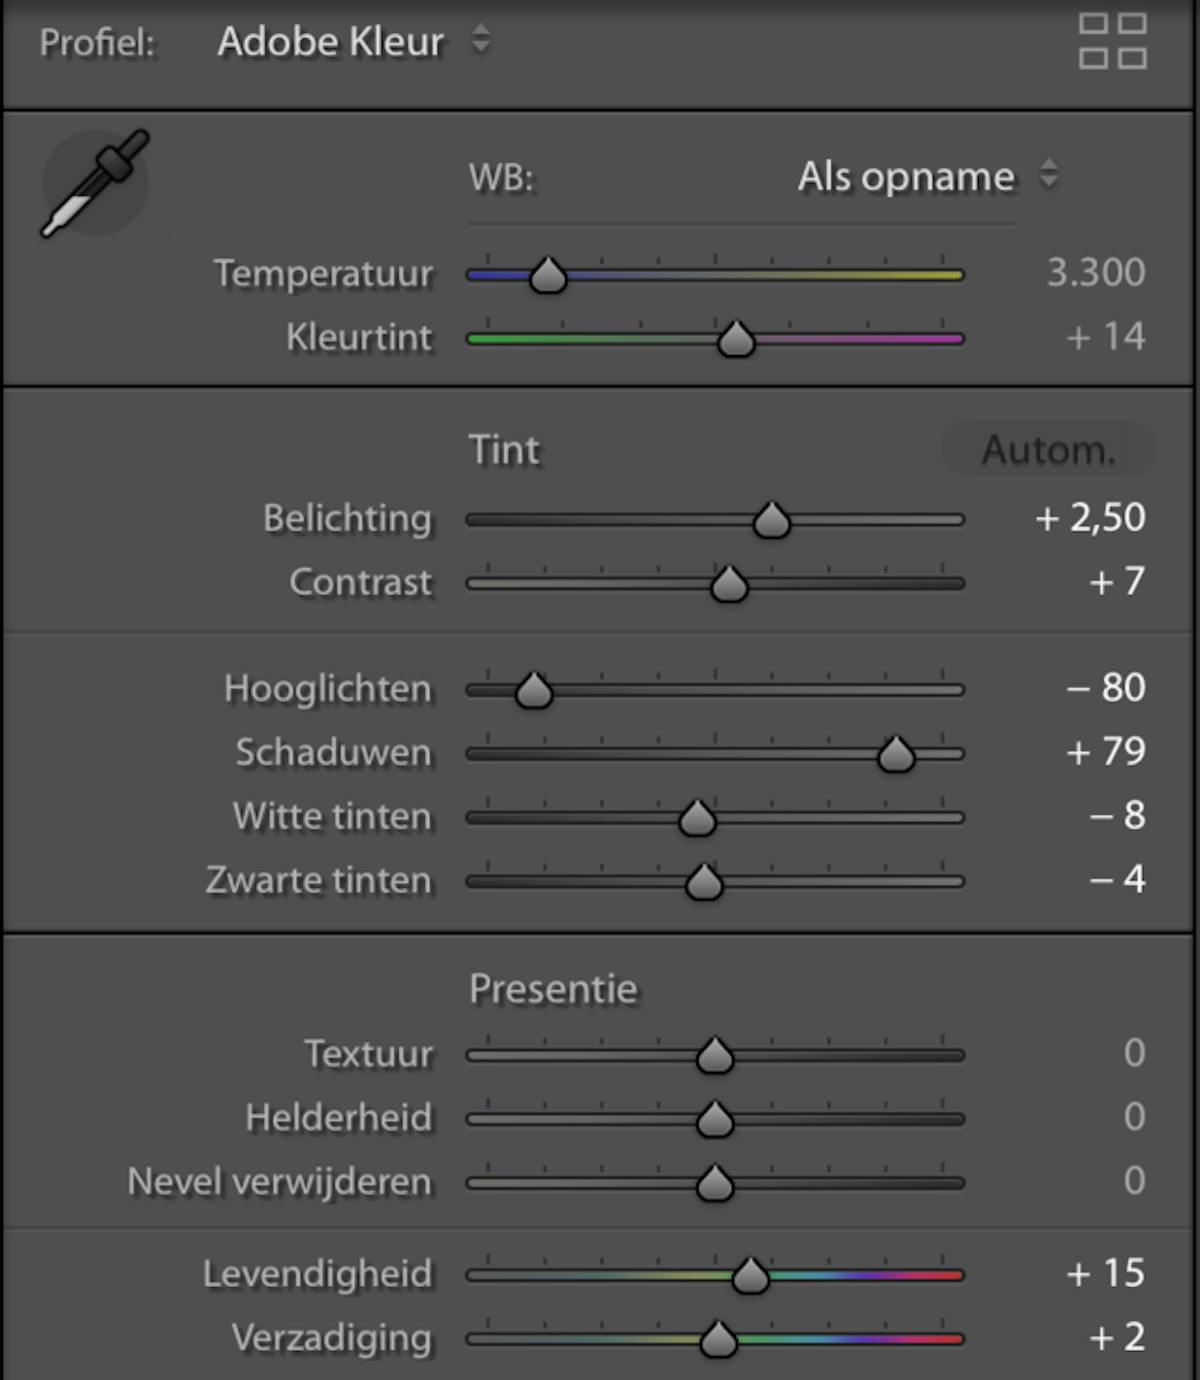
Task: Click the Autom. tone button
Action: click(1048, 450)
